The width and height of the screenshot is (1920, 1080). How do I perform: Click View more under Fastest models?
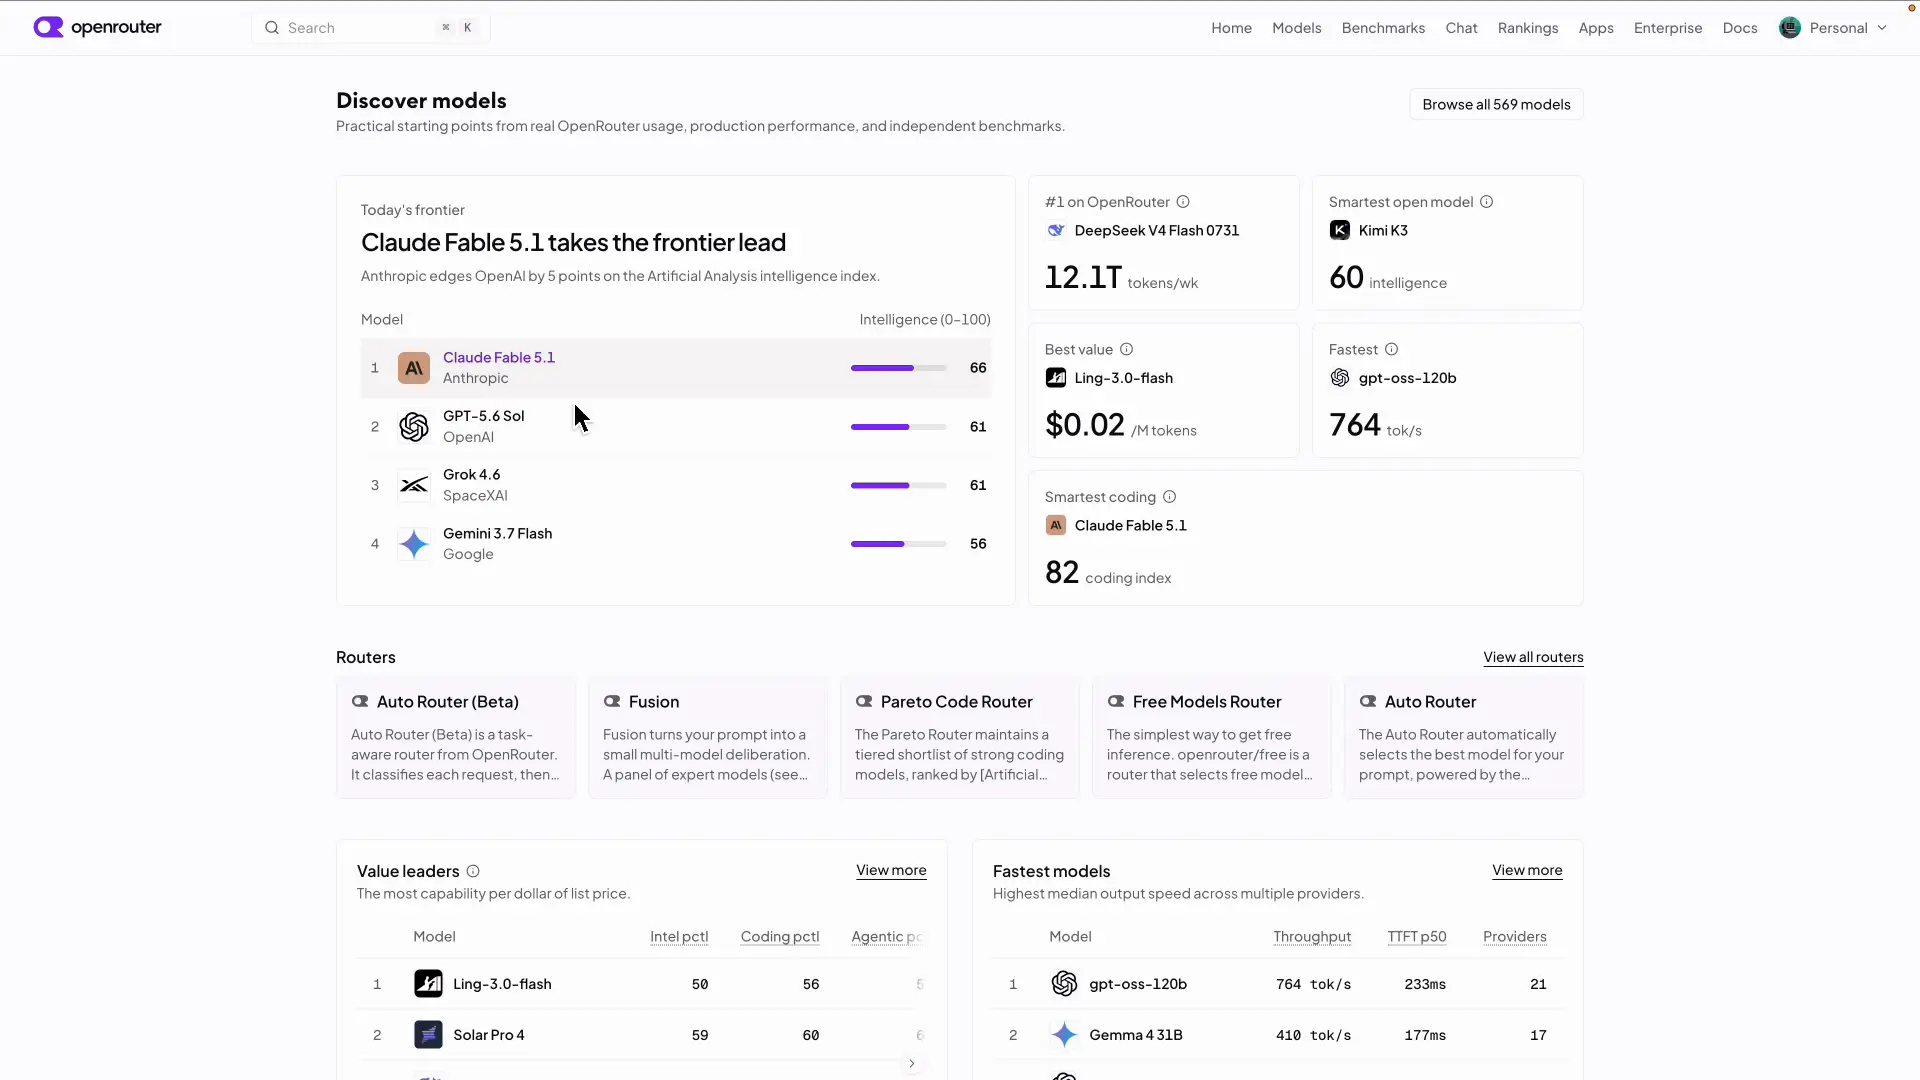pyautogui.click(x=1527, y=870)
